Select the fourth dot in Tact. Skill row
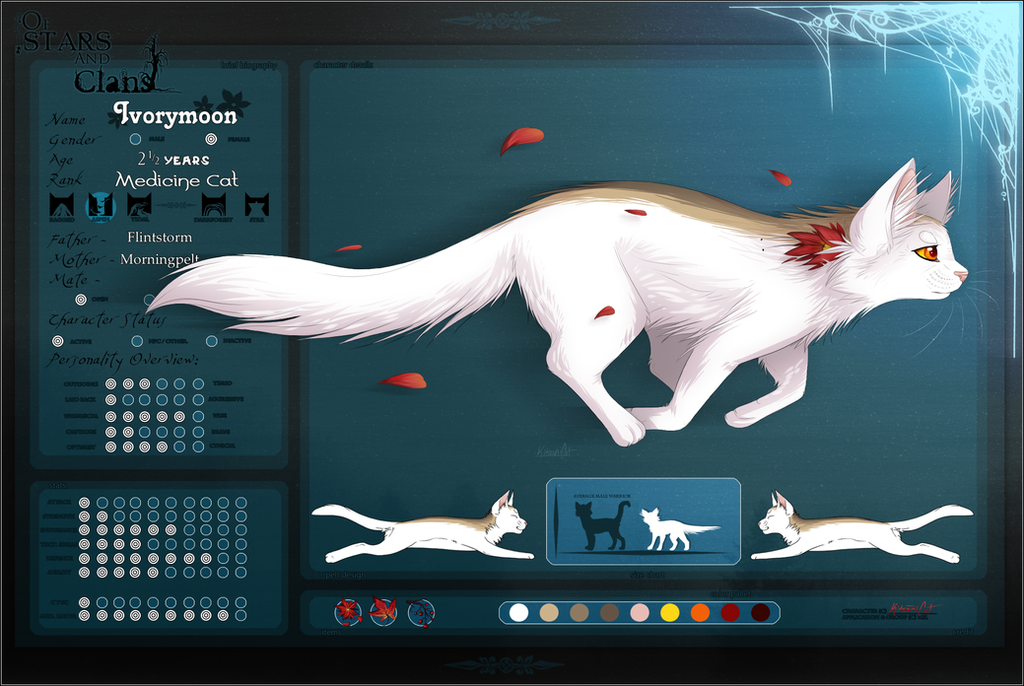Viewport: 1024px width, 686px height. 136,544
